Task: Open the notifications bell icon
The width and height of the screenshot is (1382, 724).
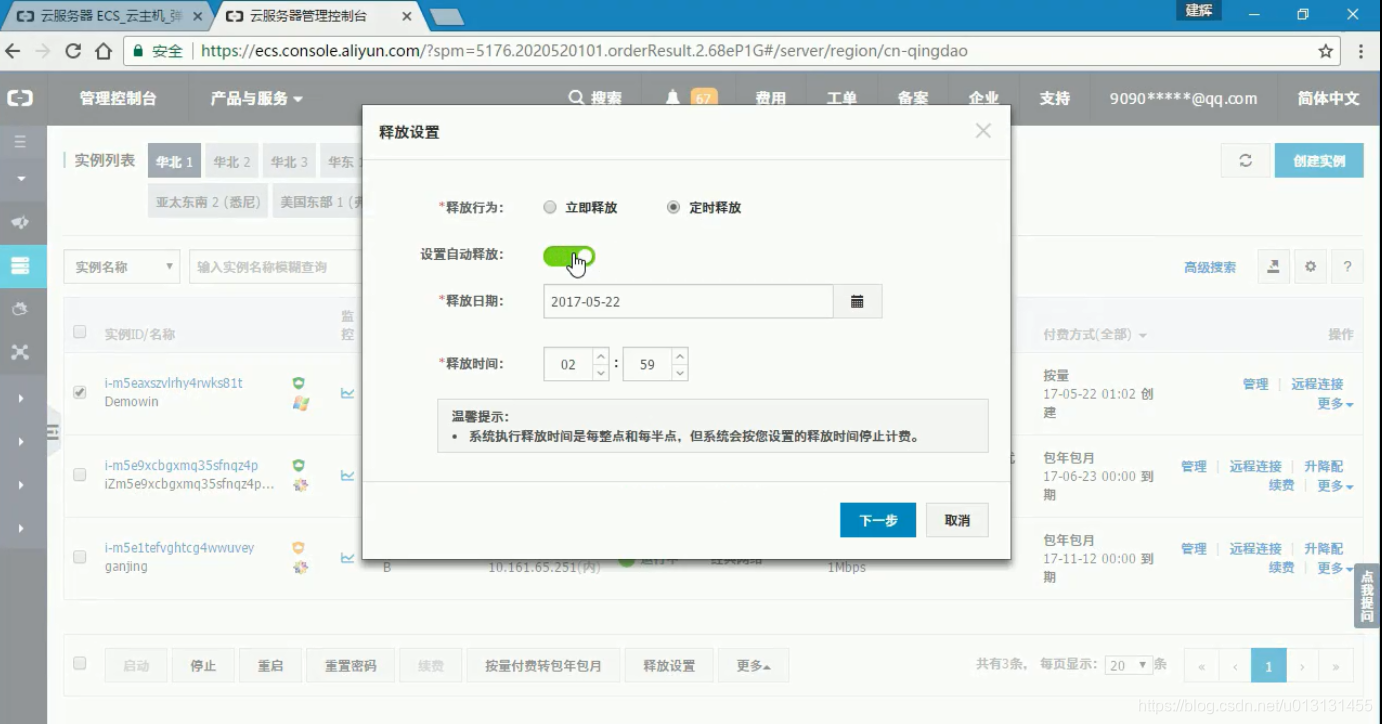Action: coord(673,98)
